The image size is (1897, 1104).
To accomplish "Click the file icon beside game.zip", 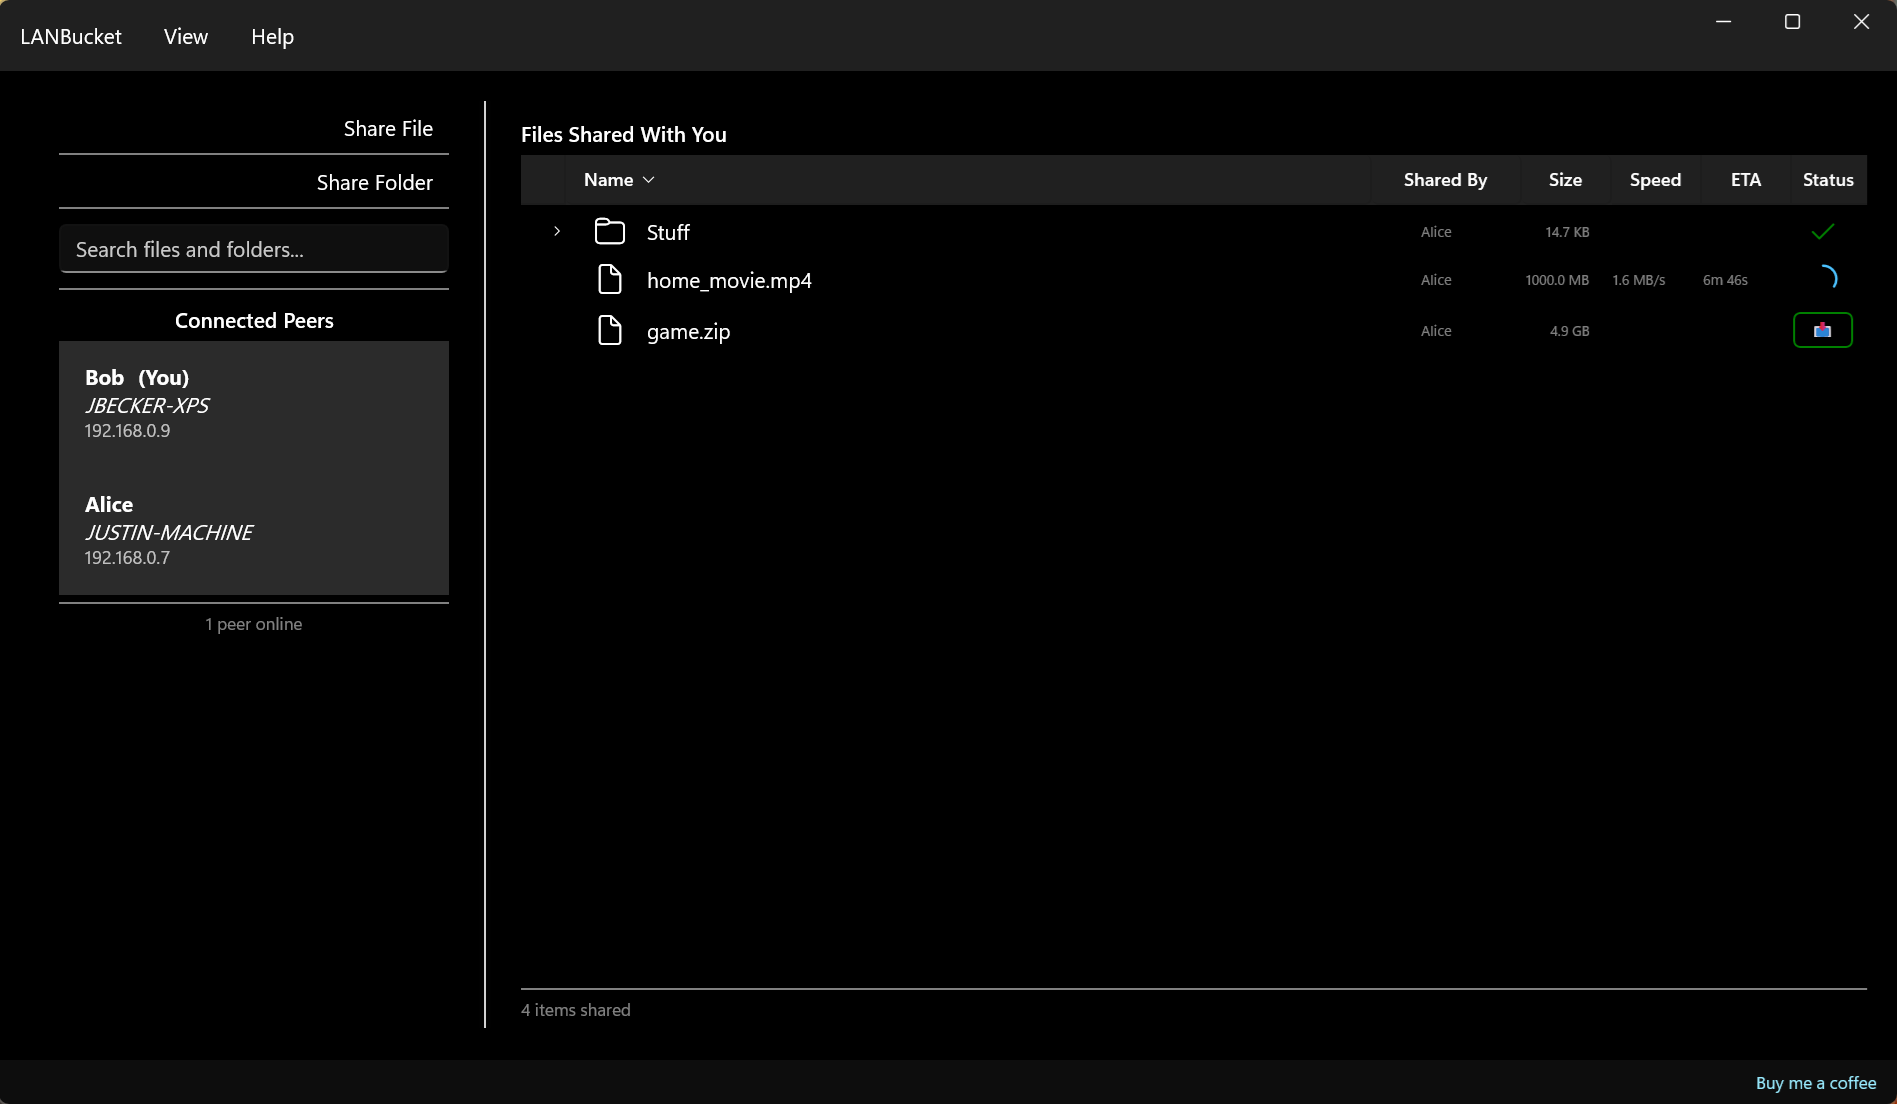I will tap(610, 330).
